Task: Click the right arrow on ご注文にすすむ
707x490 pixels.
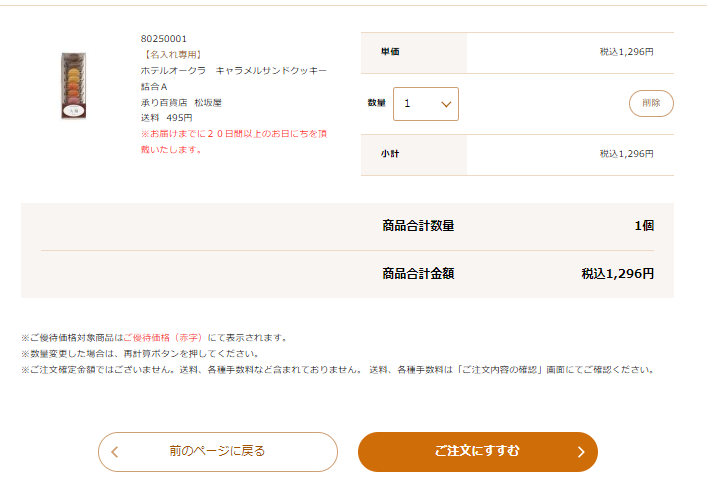Action: 581,452
